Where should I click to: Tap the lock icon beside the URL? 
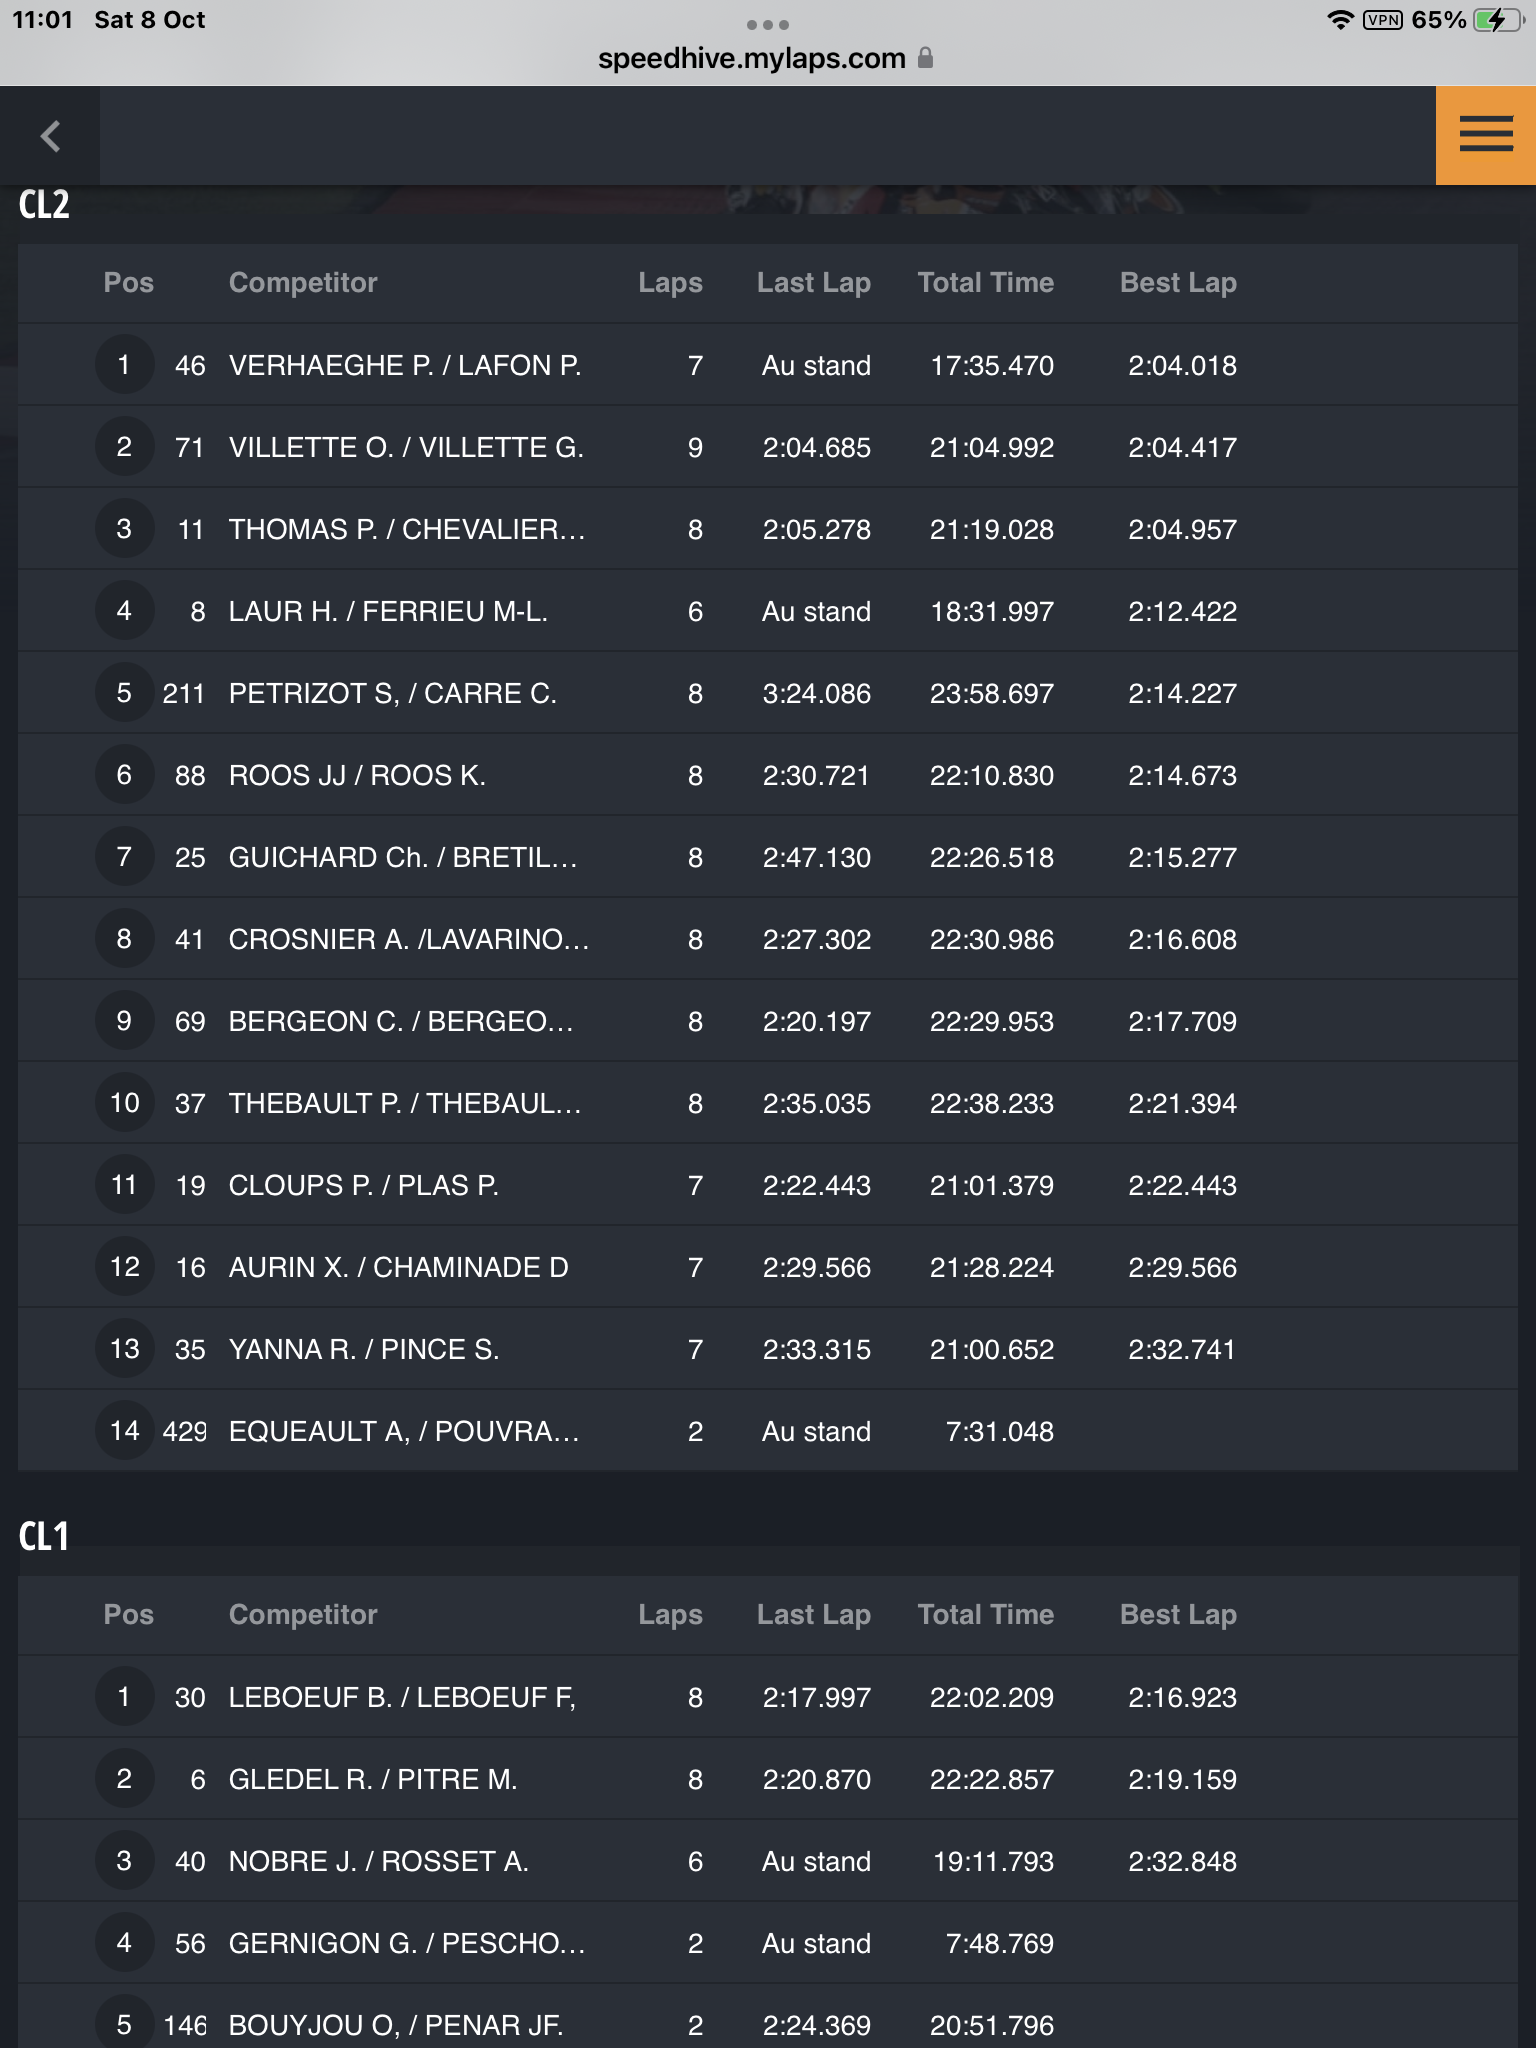(x=925, y=58)
